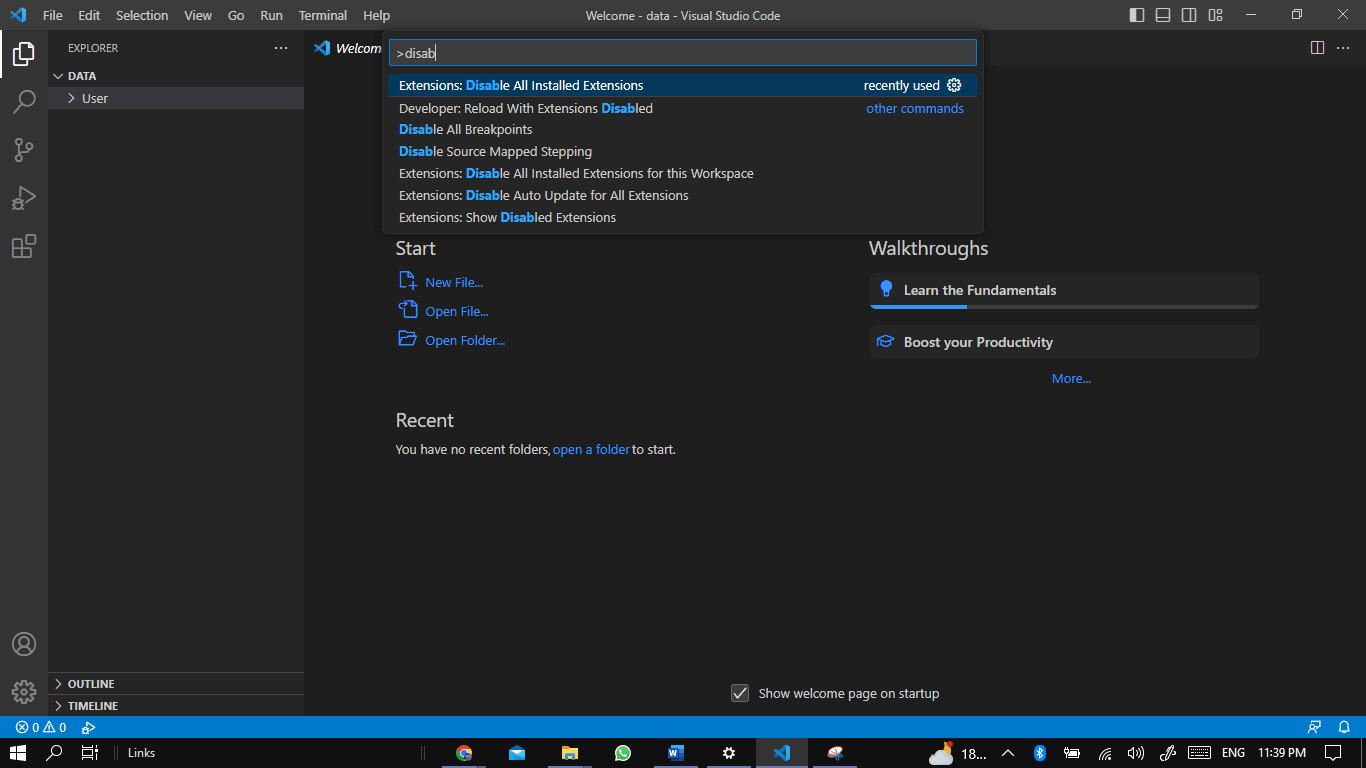Run Extensions: Disable All Installed Extensions command
1366x768 pixels.
(x=683, y=85)
